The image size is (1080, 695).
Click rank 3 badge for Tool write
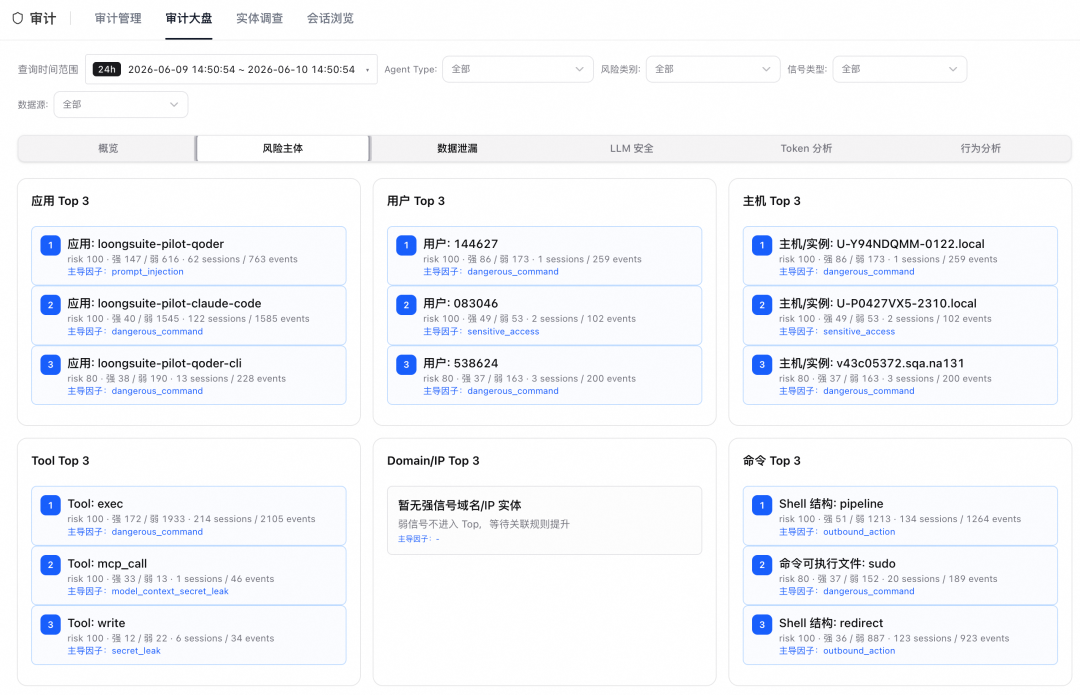click(50, 624)
